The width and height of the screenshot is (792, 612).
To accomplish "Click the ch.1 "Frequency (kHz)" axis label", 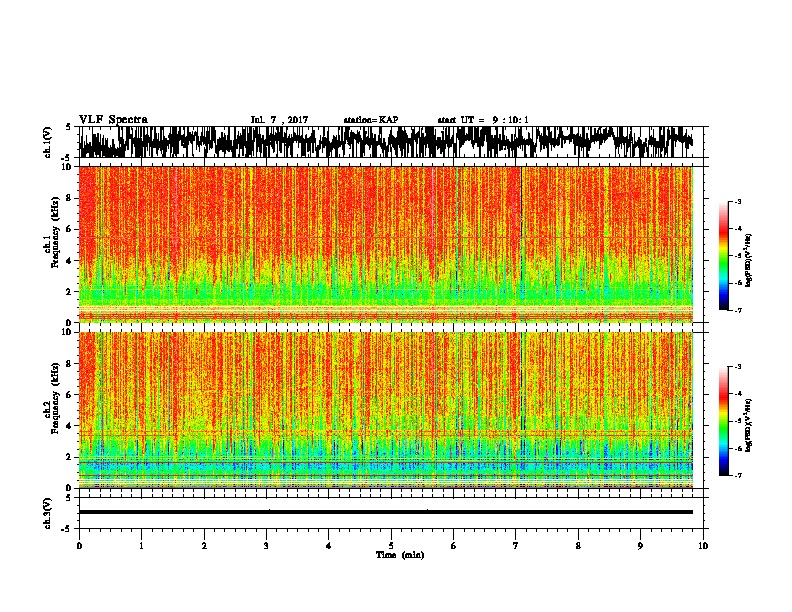I will pos(54,233).
